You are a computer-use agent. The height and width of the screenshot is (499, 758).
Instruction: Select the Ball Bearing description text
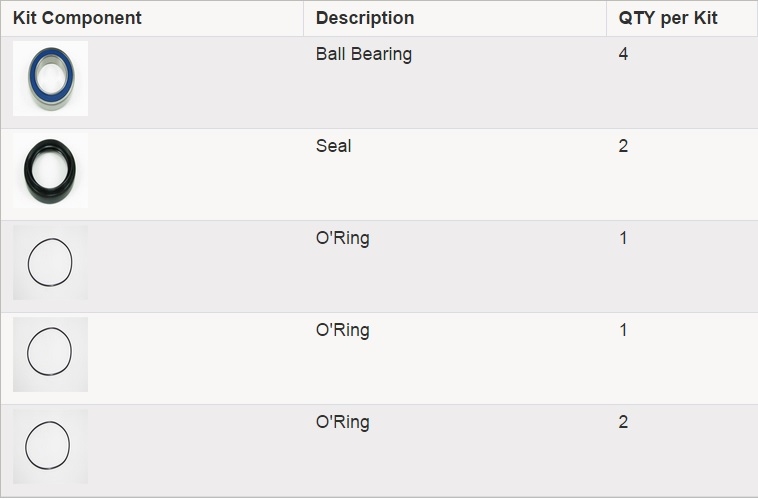[364, 54]
